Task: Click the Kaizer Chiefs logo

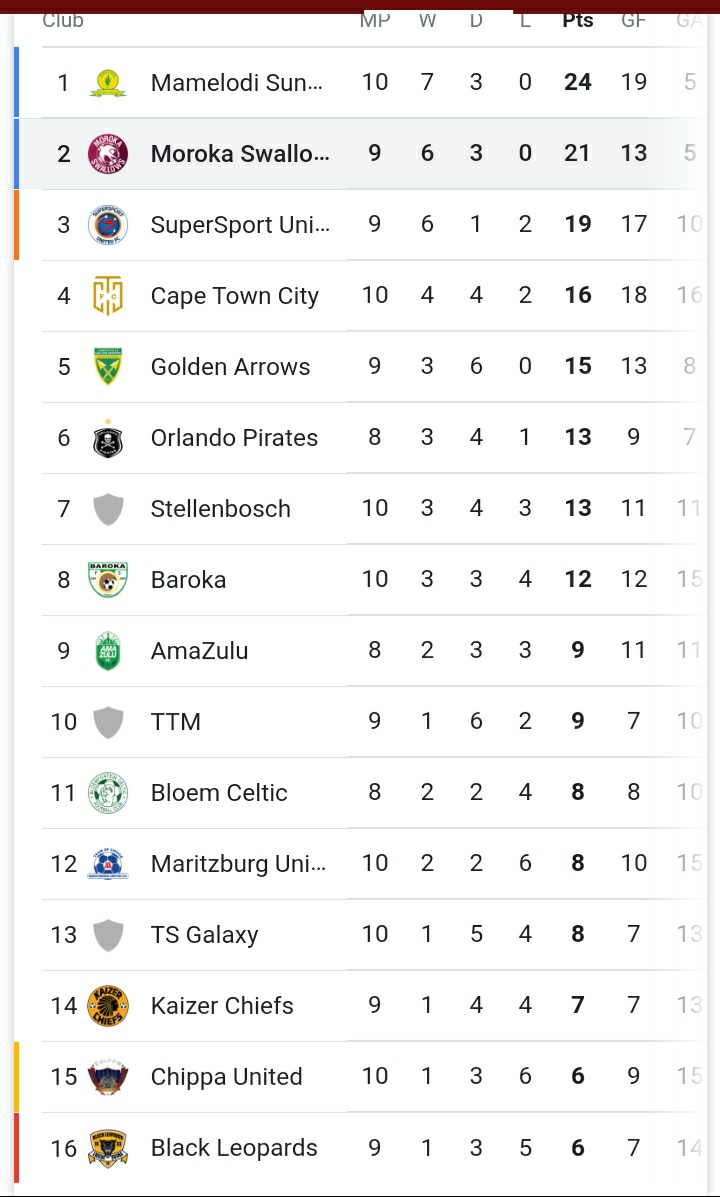Action: pyautogui.click(x=108, y=1005)
